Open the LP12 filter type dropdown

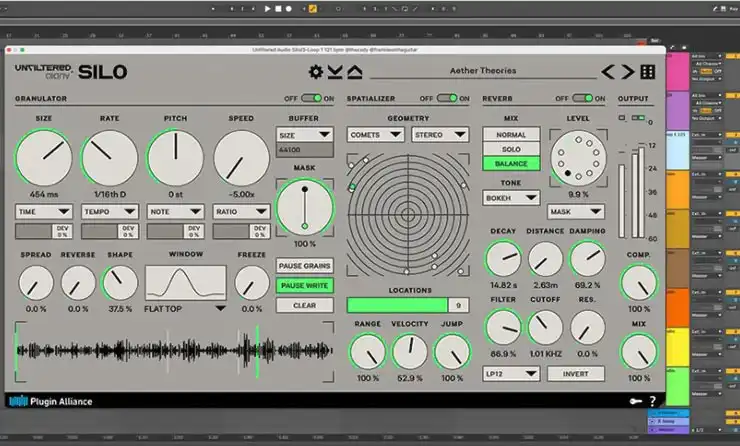[x=511, y=374]
